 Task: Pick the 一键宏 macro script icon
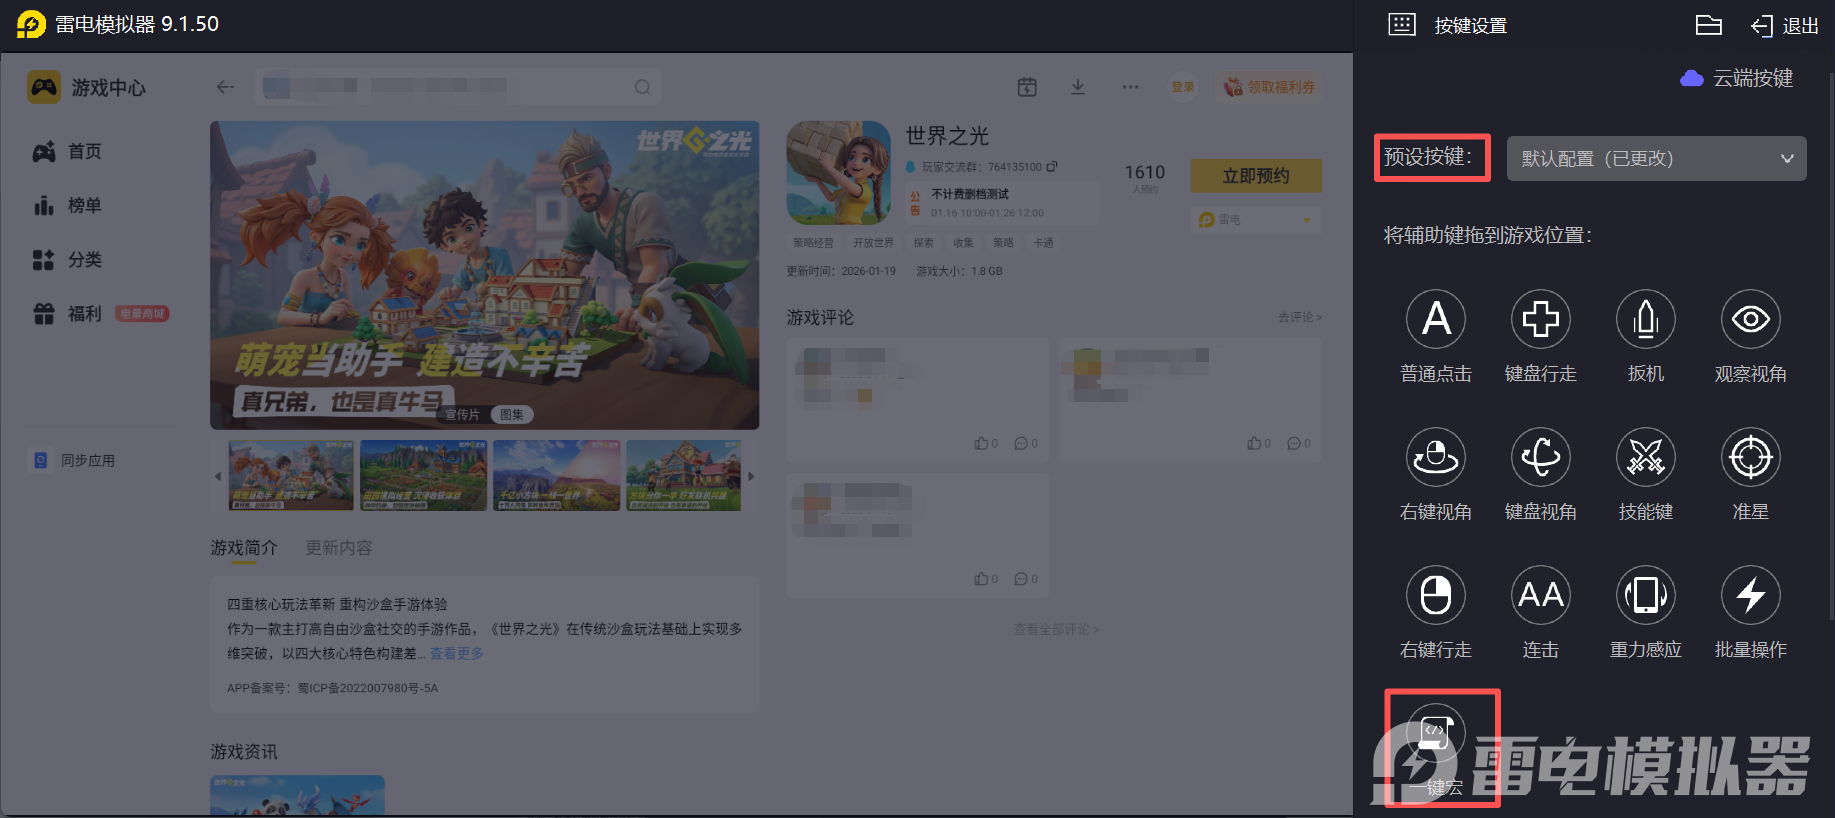pyautogui.click(x=1436, y=733)
